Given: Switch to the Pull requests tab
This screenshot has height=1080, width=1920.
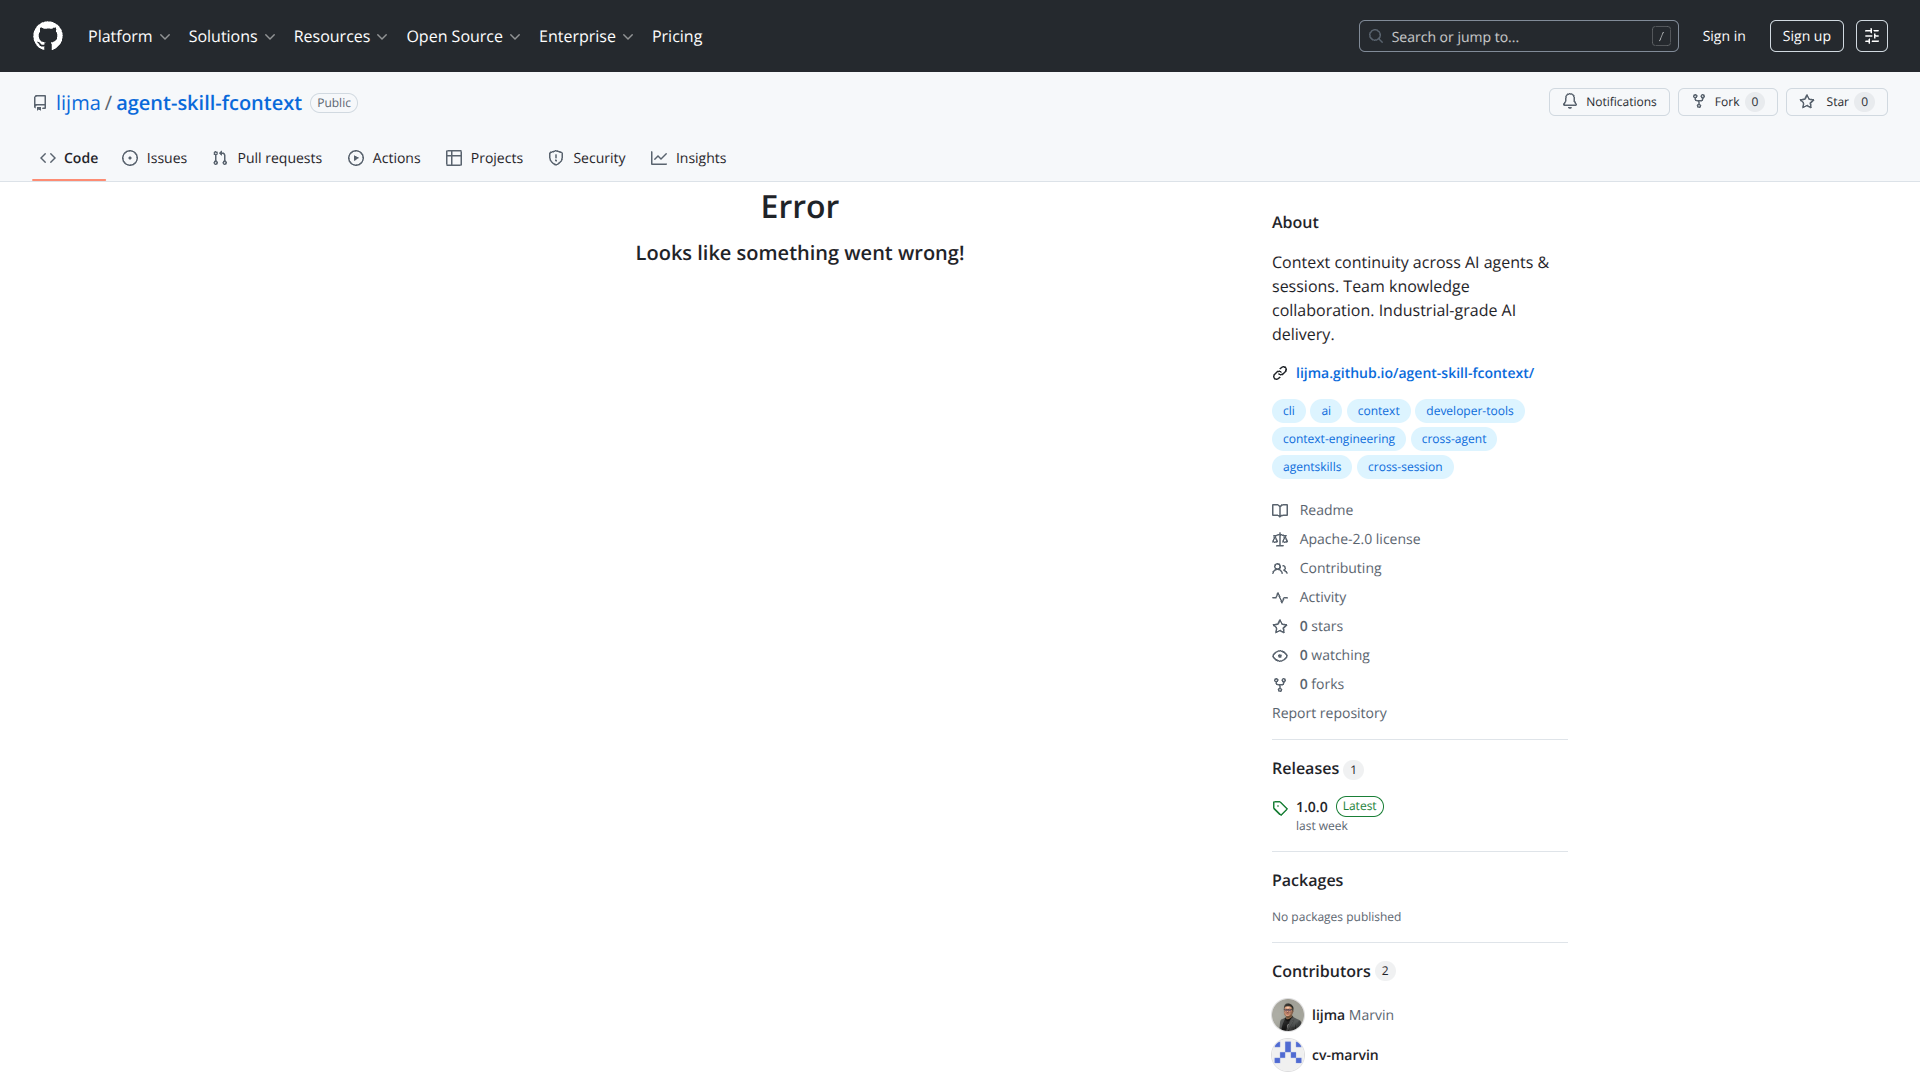Looking at the screenshot, I should (267, 158).
